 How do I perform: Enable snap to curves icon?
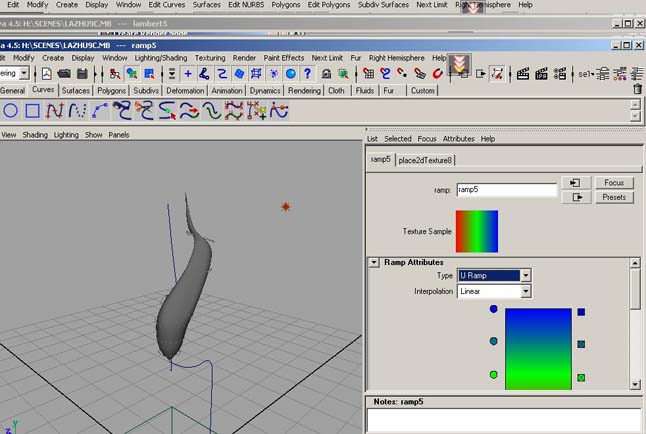click(386, 74)
